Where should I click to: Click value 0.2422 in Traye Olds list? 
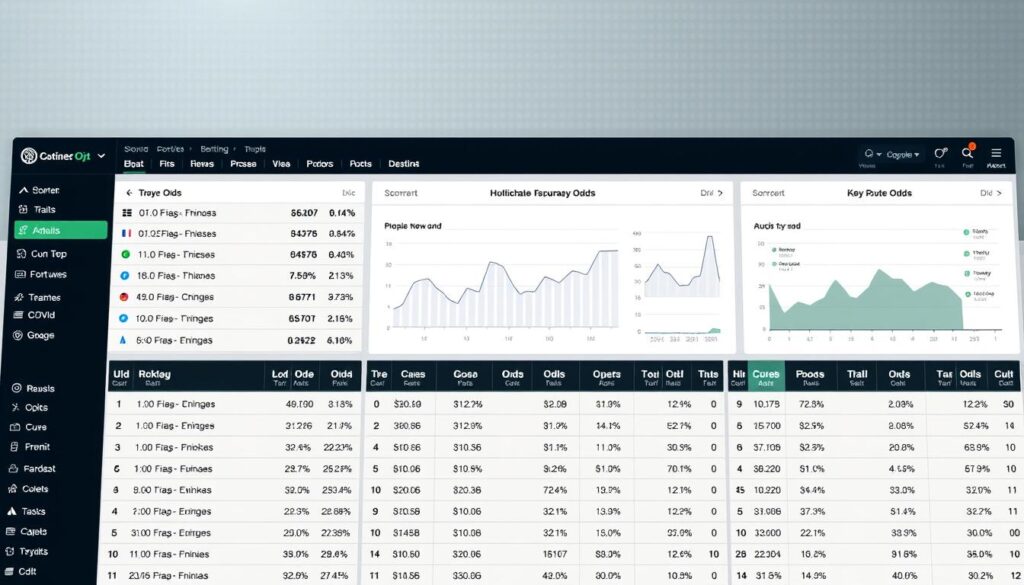click(x=301, y=340)
